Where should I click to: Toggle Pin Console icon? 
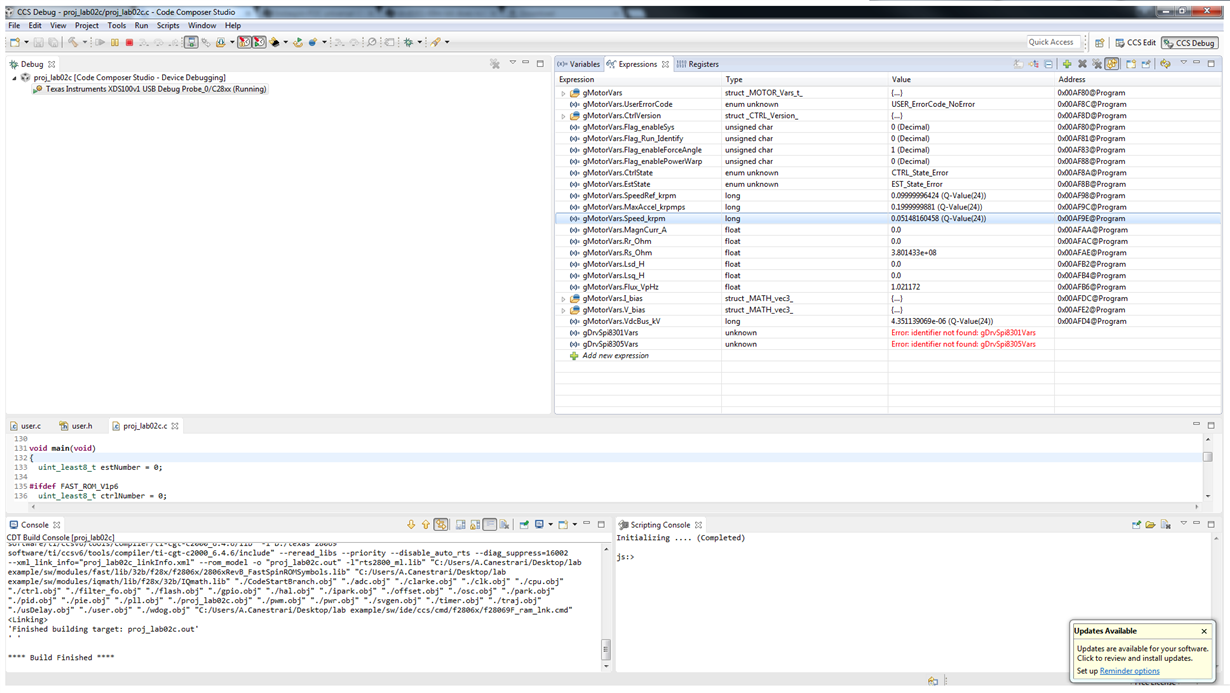(524, 524)
